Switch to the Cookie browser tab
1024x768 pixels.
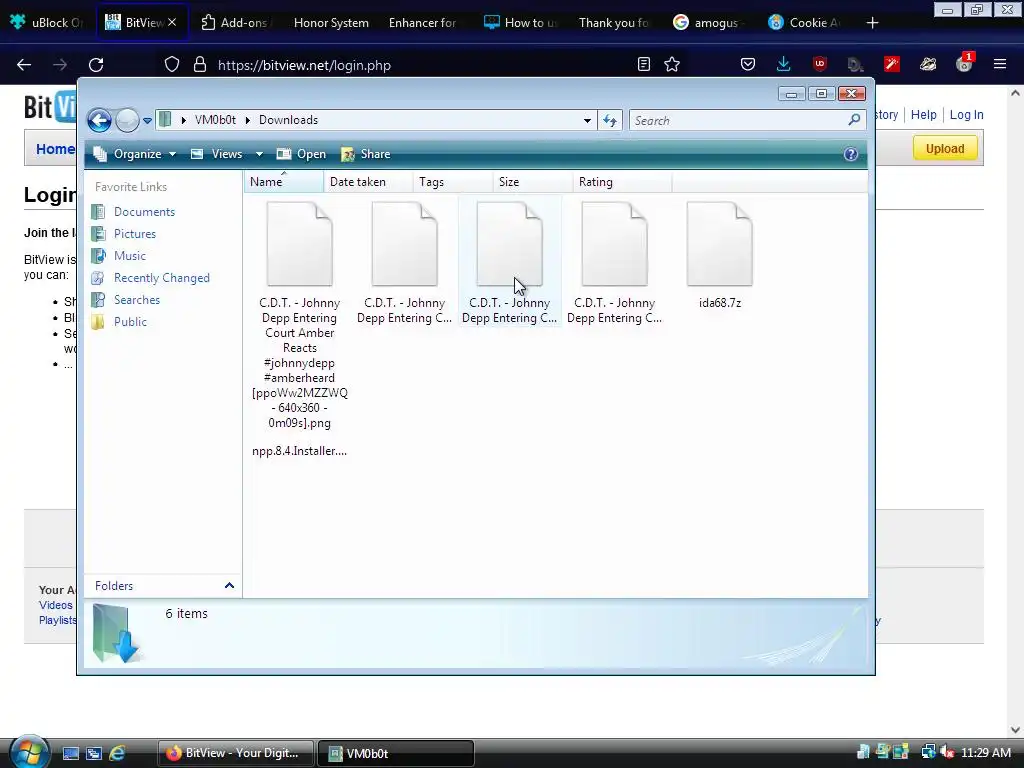805,23
